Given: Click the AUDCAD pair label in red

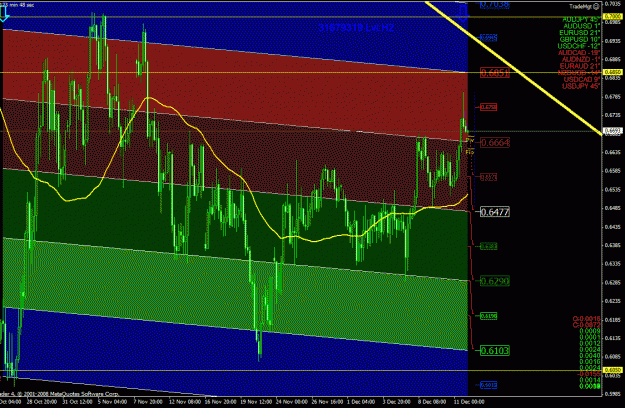Looking at the screenshot, I should [579, 53].
